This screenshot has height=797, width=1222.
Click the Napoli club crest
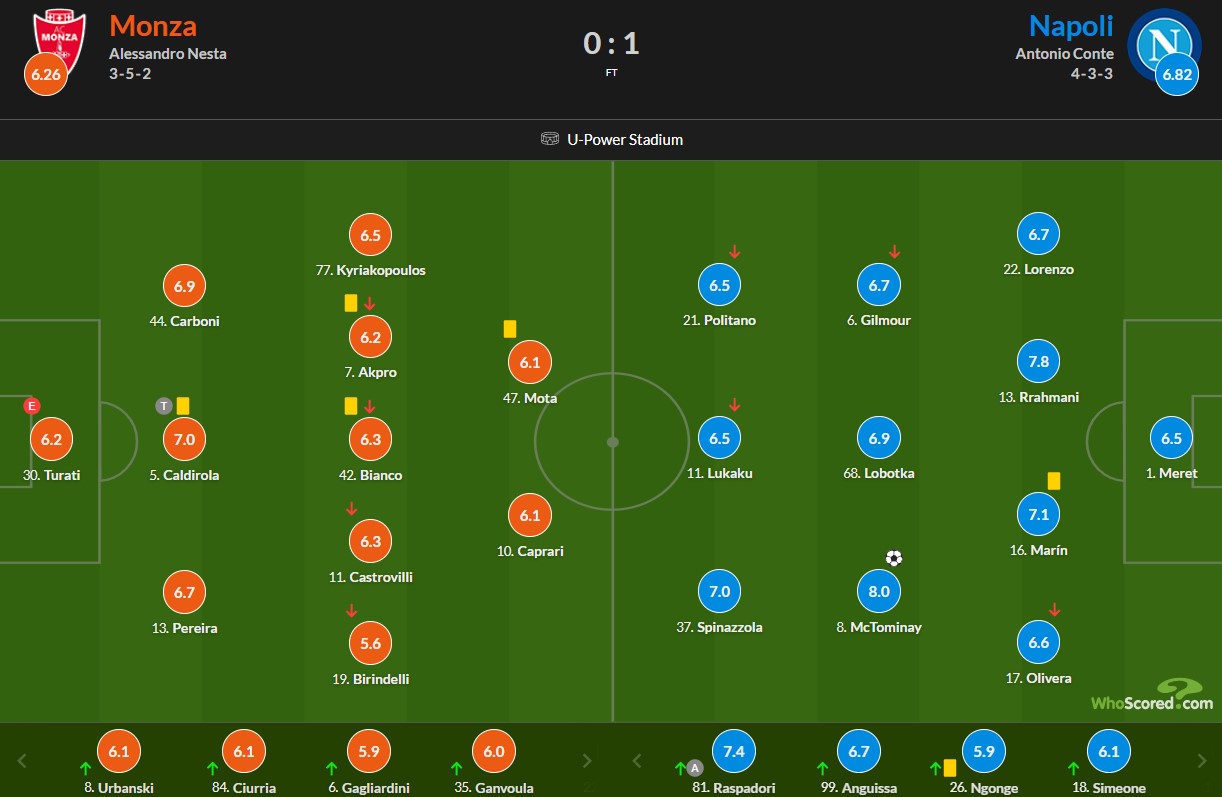[x=1163, y=44]
